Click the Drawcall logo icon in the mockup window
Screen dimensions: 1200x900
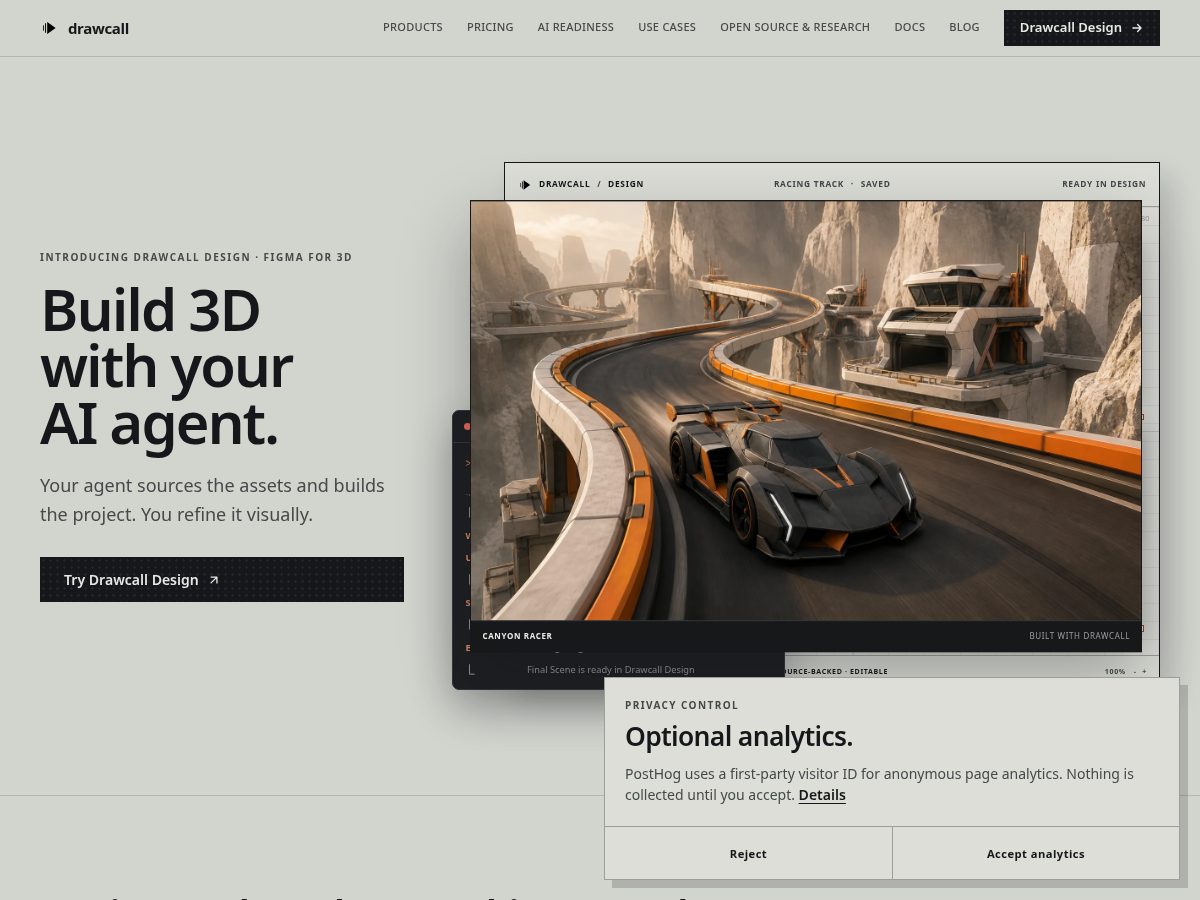click(x=525, y=184)
